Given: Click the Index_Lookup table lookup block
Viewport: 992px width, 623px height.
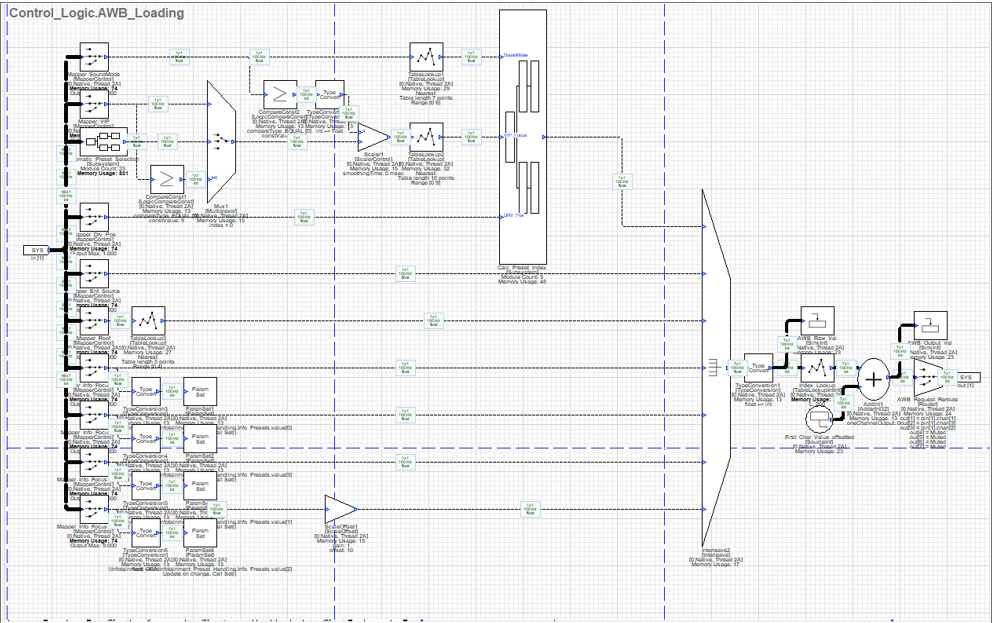Looking at the screenshot, I should (817, 368).
